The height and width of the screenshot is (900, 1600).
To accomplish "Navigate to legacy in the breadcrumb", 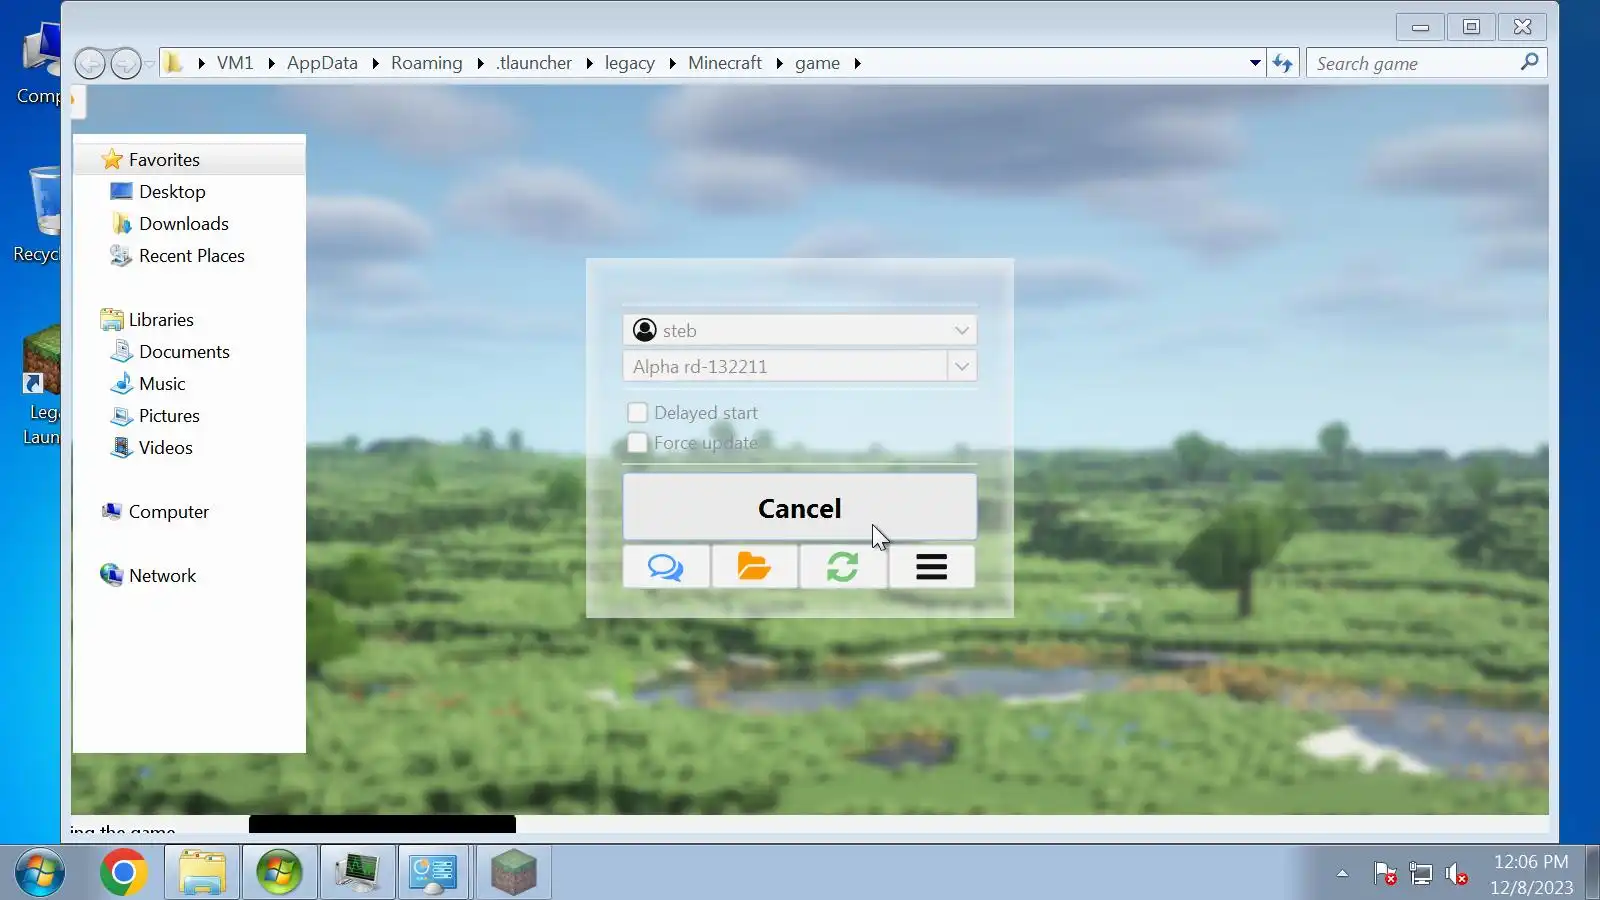I will coord(630,63).
